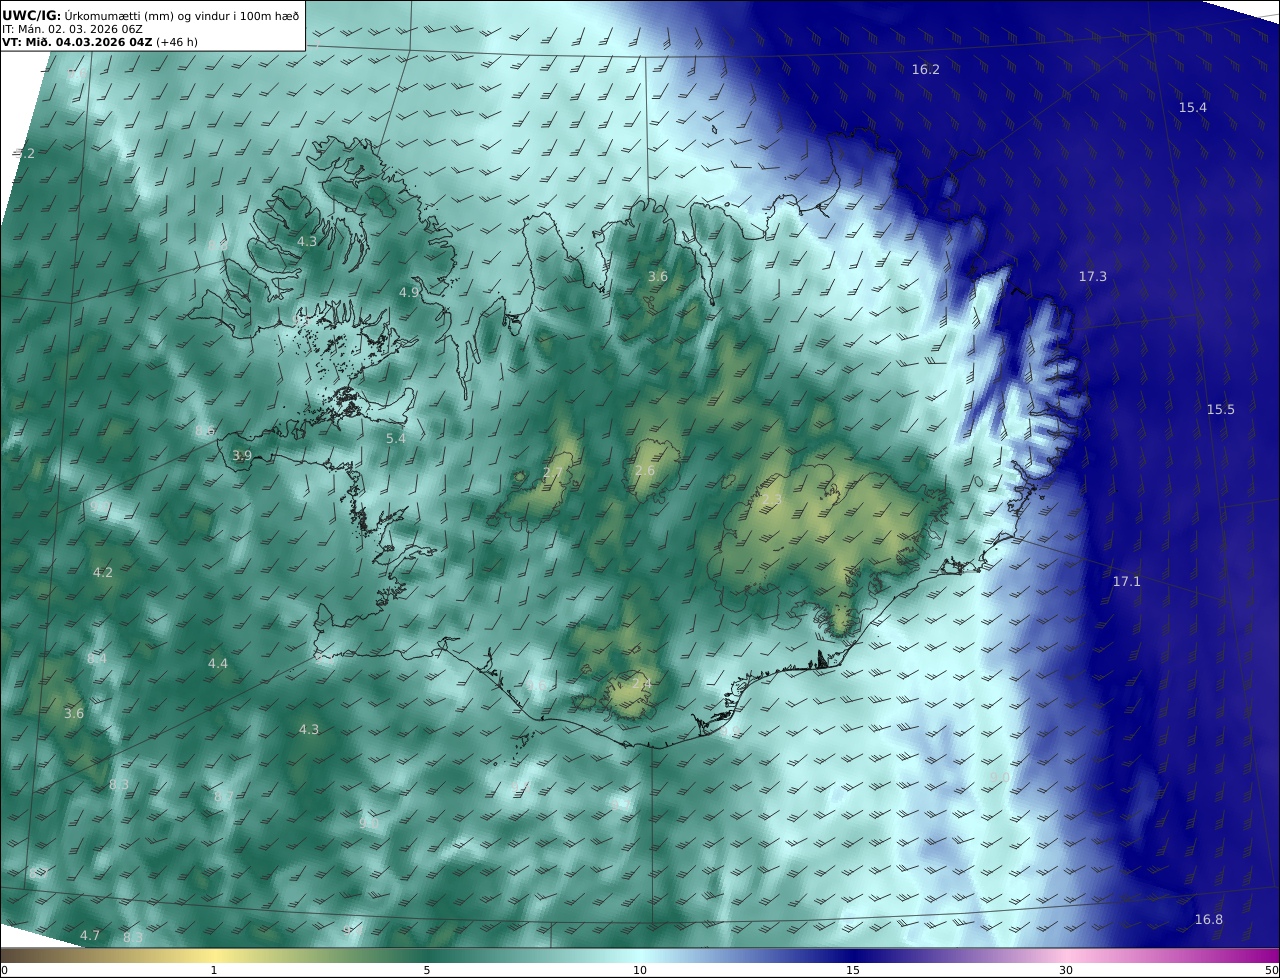Click the 16.2 value on the map
The width and height of the screenshot is (1280, 978).
click(926, 70)
